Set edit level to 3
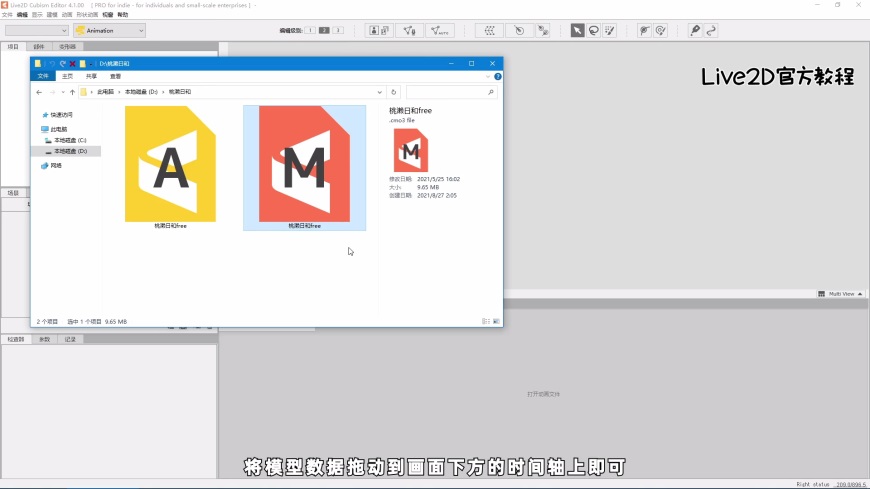The height and width of the screenshot is (489, 870). pos(338,31)
